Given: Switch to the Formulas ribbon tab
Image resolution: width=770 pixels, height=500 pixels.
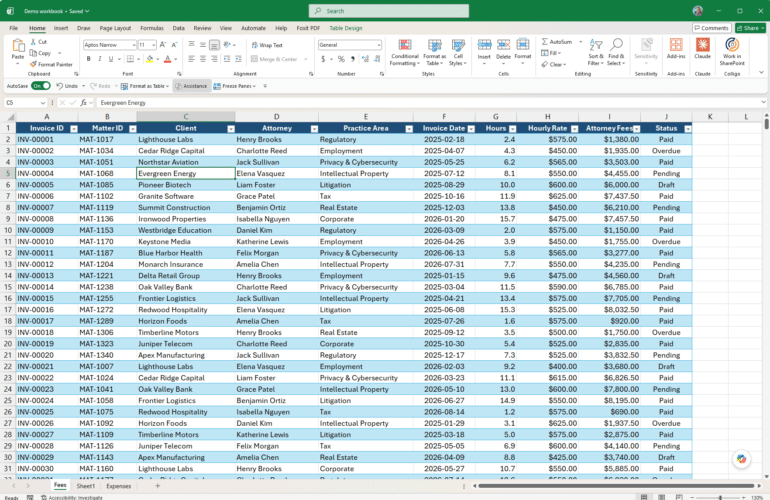Looking at the screenshot, I should pyautogui.click(x=152, y=28).
